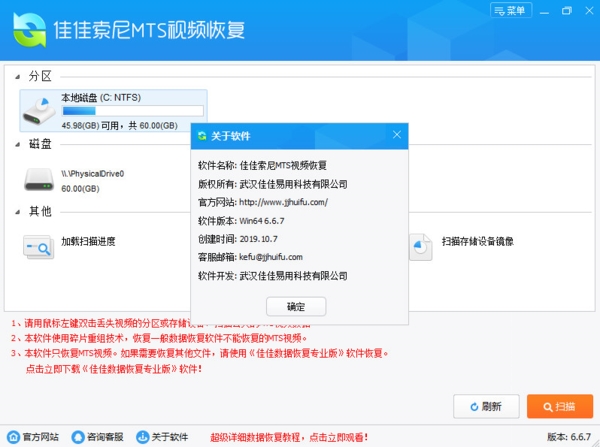600x447 pixels.
Task: Collapse the 磁盘 section
Action: tap(18, 145)
